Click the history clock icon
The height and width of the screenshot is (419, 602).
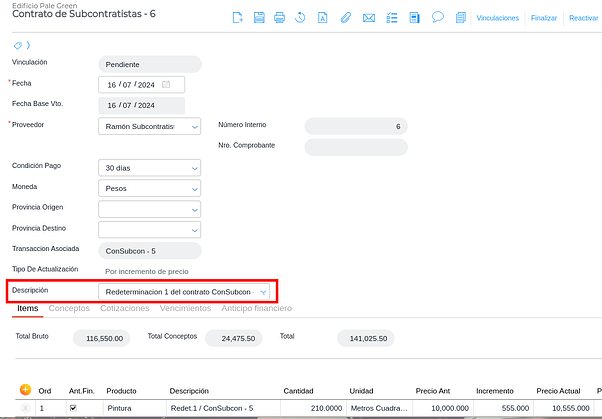click(x=301, y=18)
